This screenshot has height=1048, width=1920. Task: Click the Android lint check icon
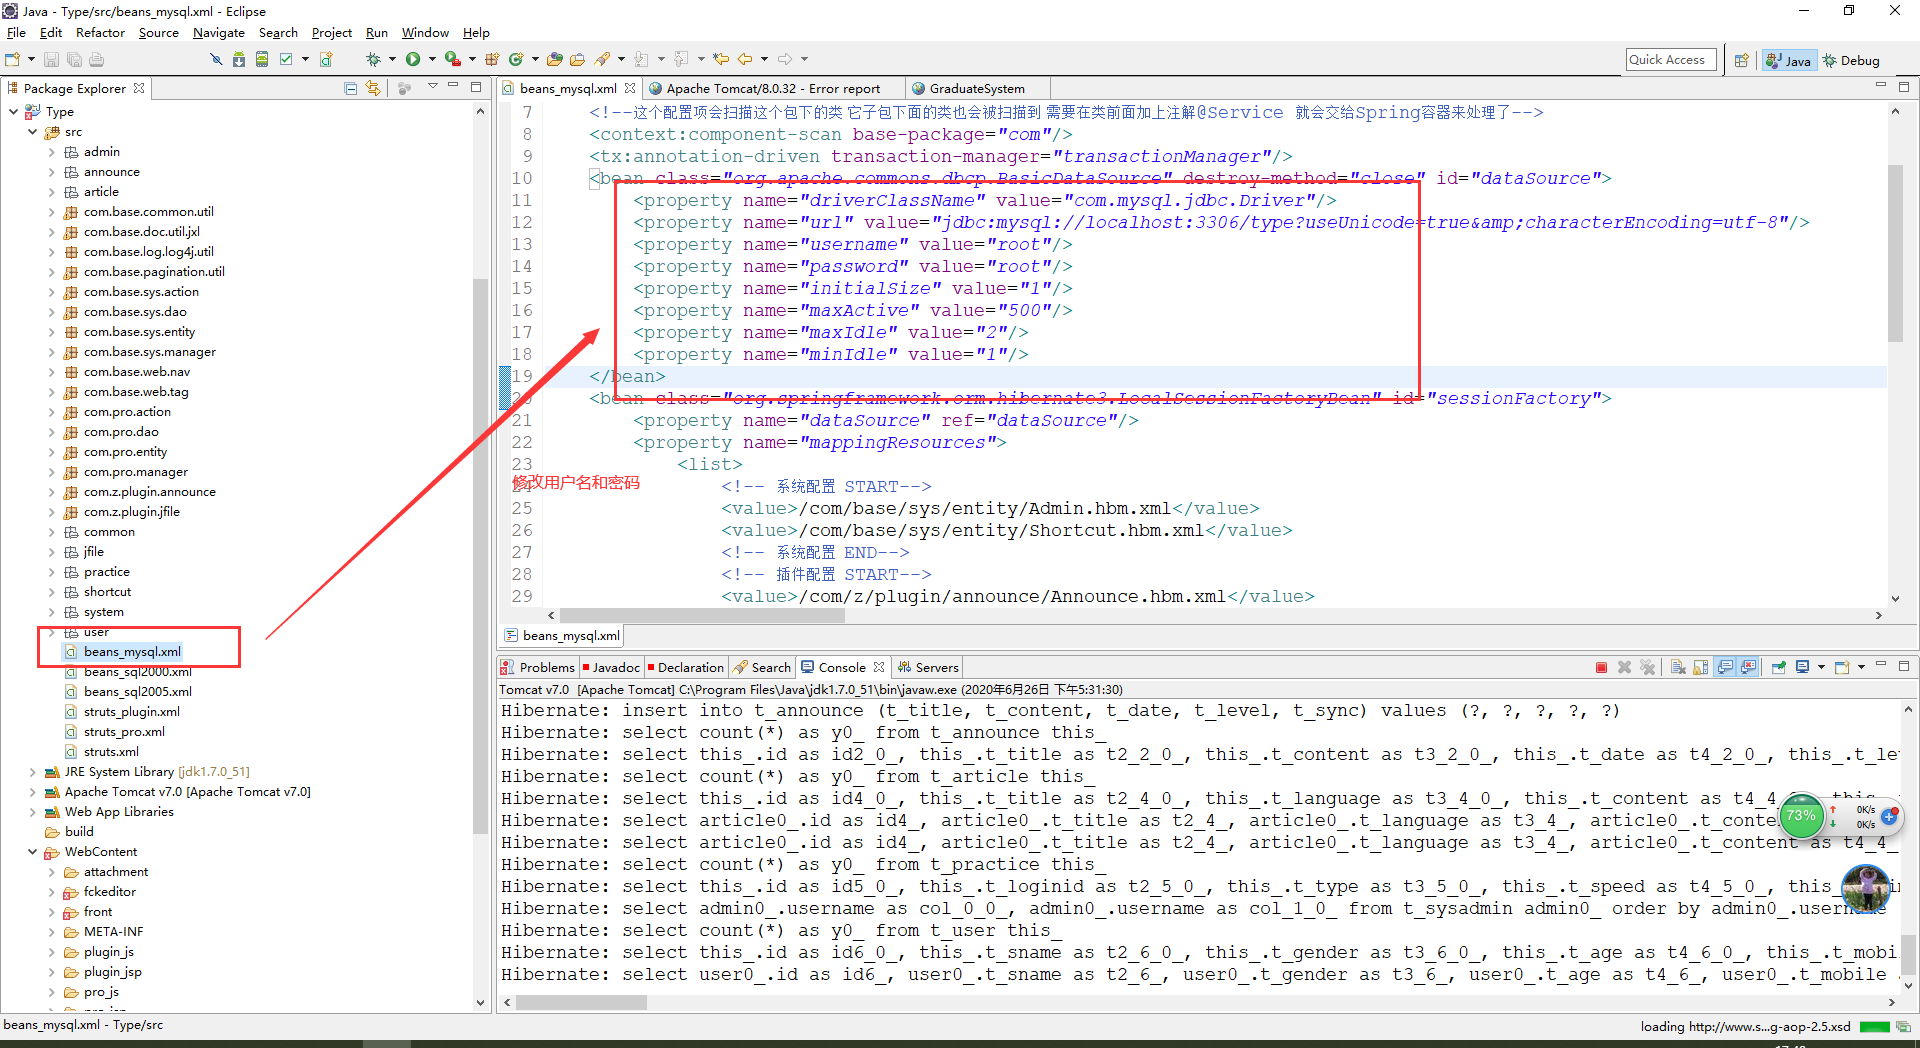[285, 60]
